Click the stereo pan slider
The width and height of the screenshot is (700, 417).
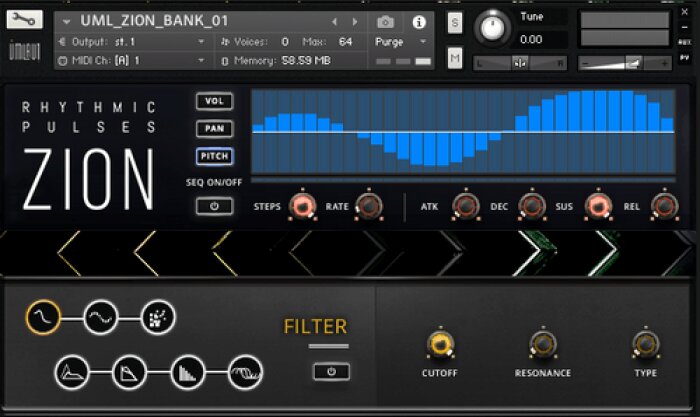tap(520, 63)
